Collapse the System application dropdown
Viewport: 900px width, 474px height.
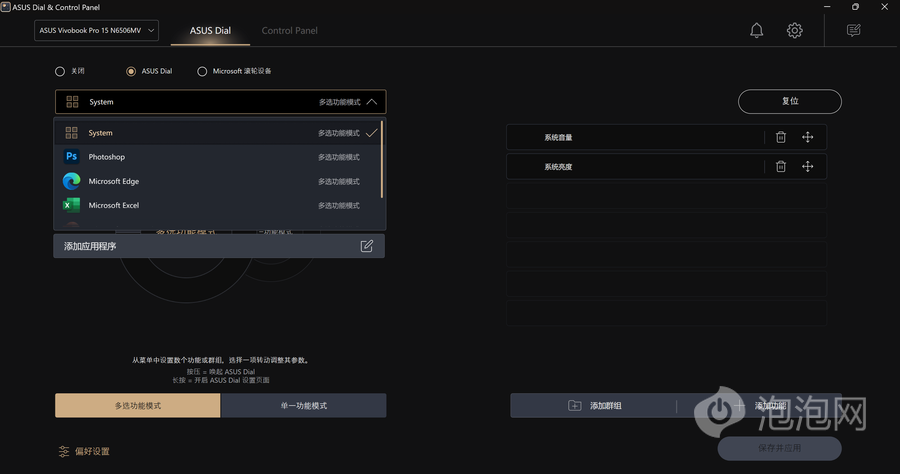tap(220, 102)
